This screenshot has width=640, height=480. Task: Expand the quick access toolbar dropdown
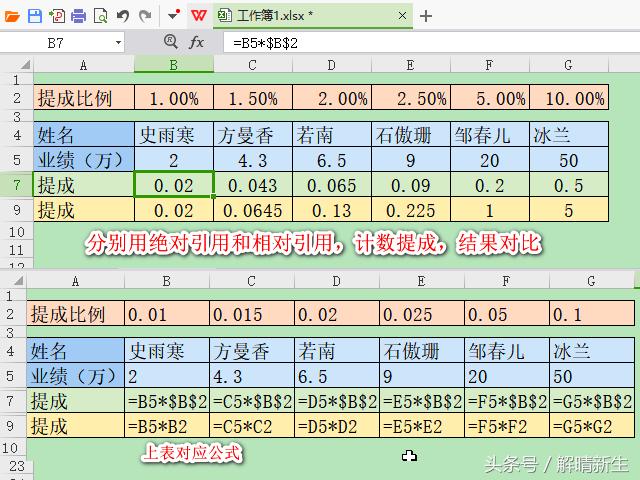point(174,16)
